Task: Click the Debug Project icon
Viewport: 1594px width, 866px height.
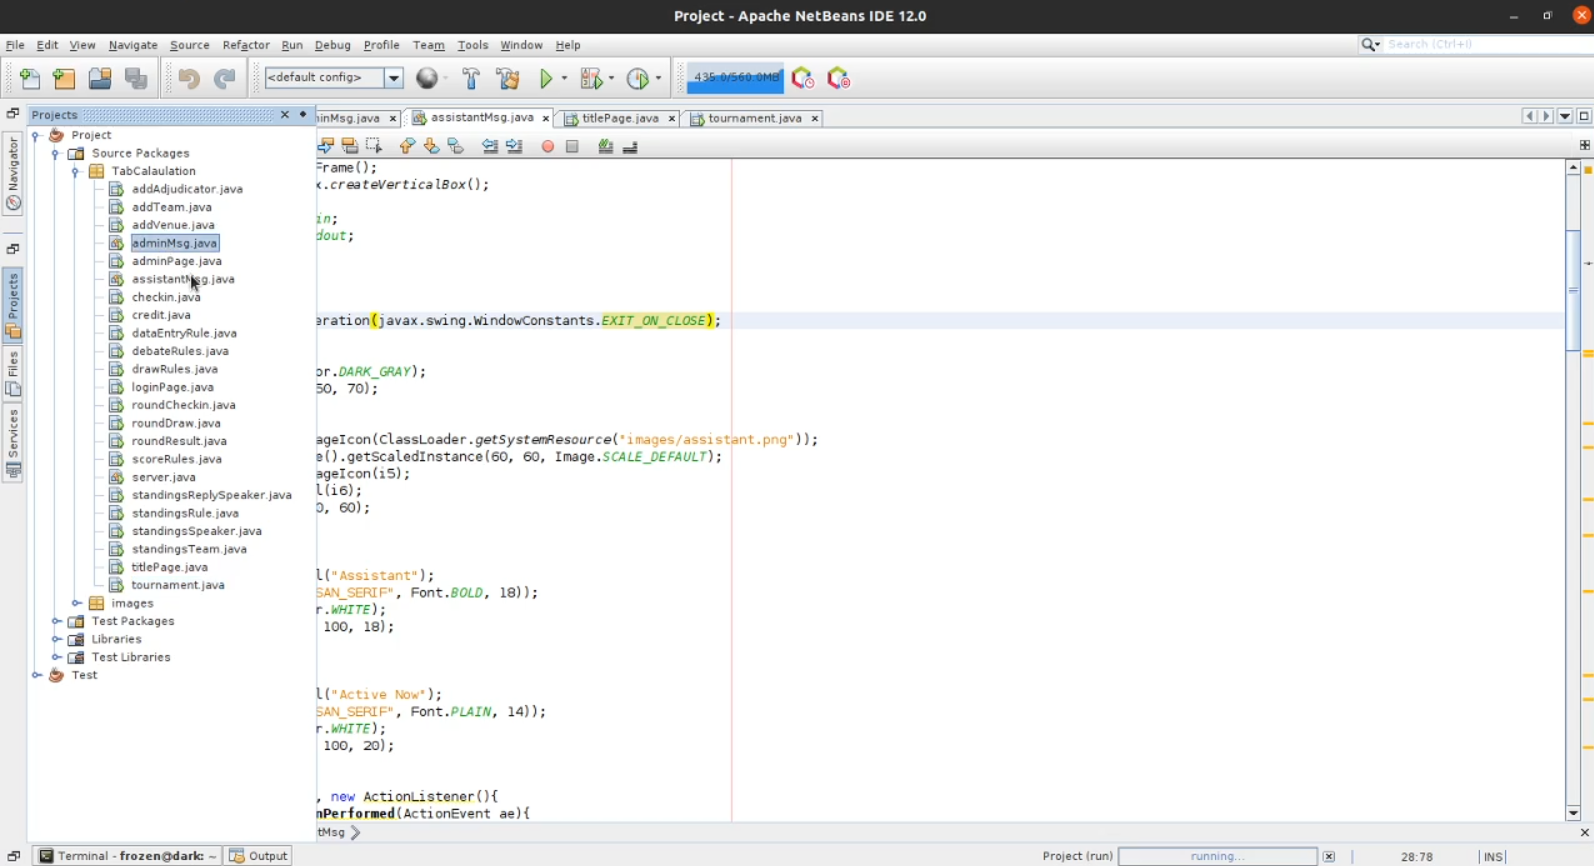Action: (x=591, y=78)
